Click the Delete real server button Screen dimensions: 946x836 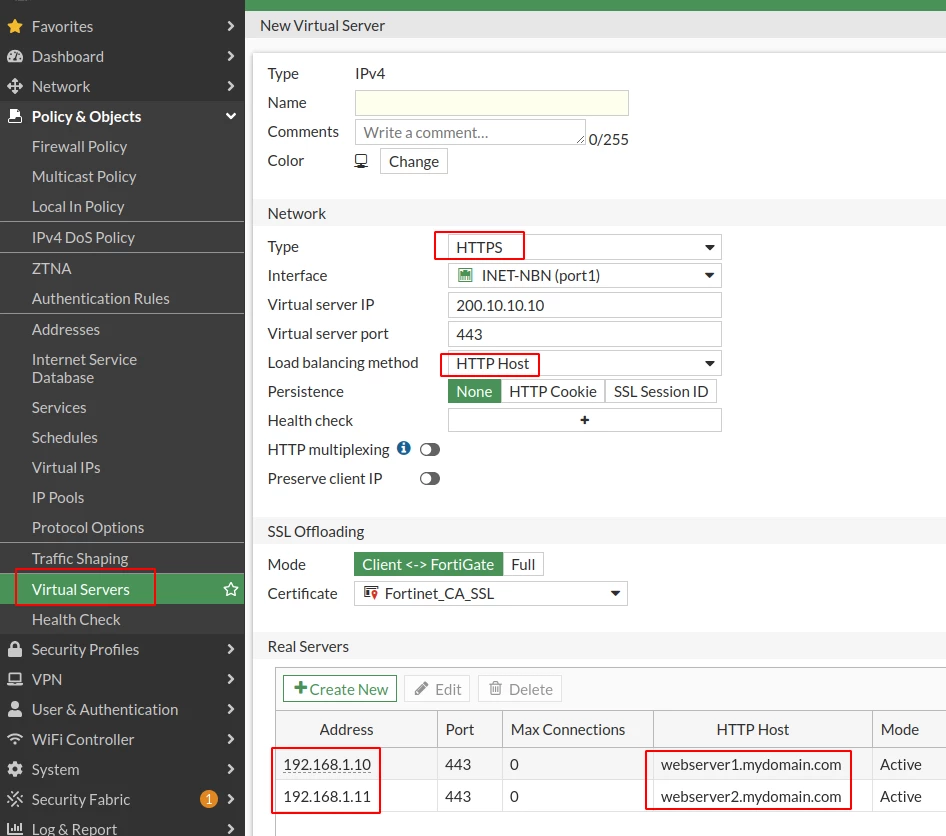pyautogui.click(x=520, y=689)
